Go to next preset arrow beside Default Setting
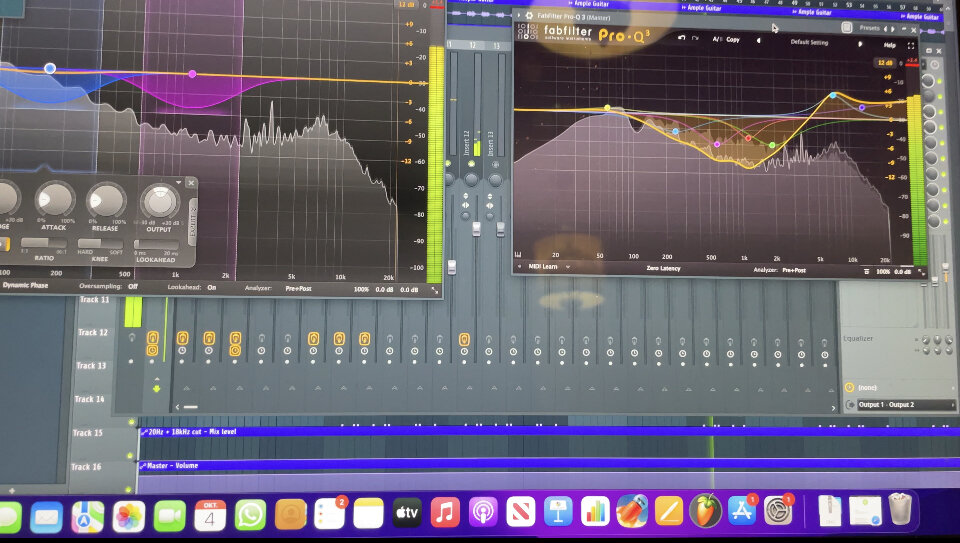Image resolution: width=960 pixels, height=543 pixels. tap(860, 44)
